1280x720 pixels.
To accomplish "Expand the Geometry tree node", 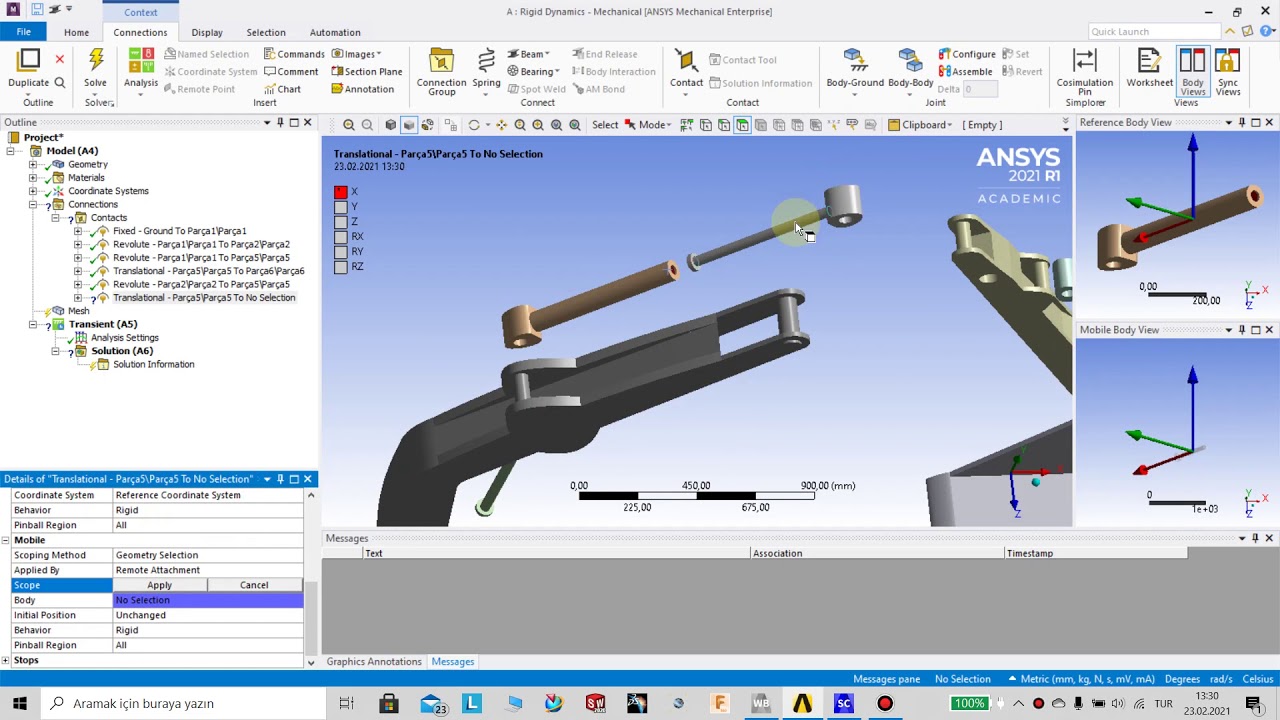I will [33, 164].
